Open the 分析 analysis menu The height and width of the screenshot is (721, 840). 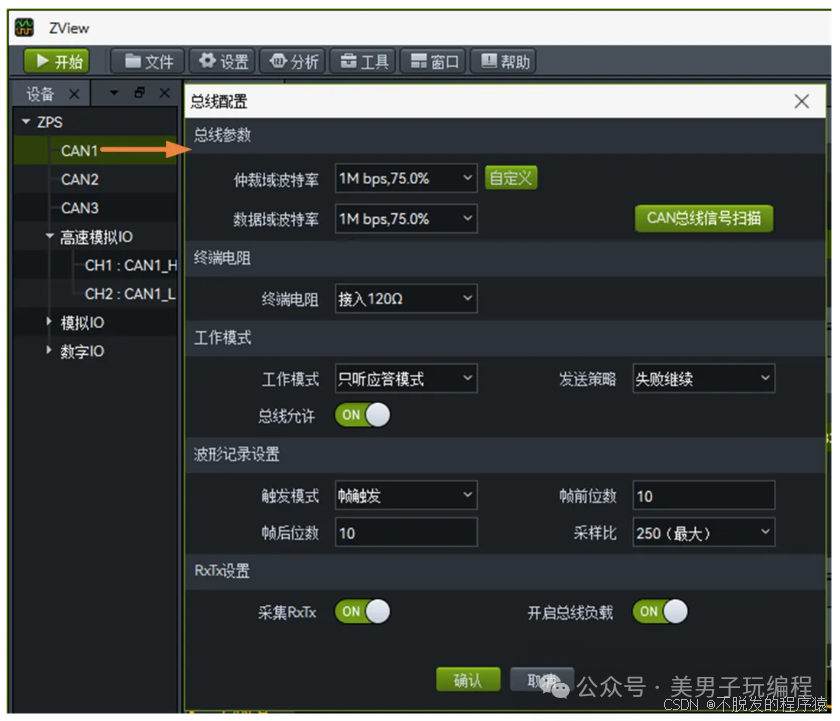click(x=293, y=61)
